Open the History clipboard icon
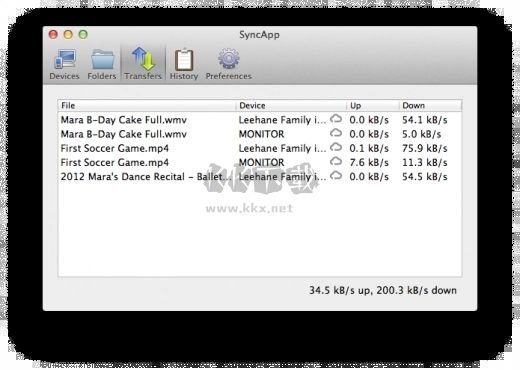Image resolution: width=520 pixels, height=370 pixels. [x=184, y=60]
